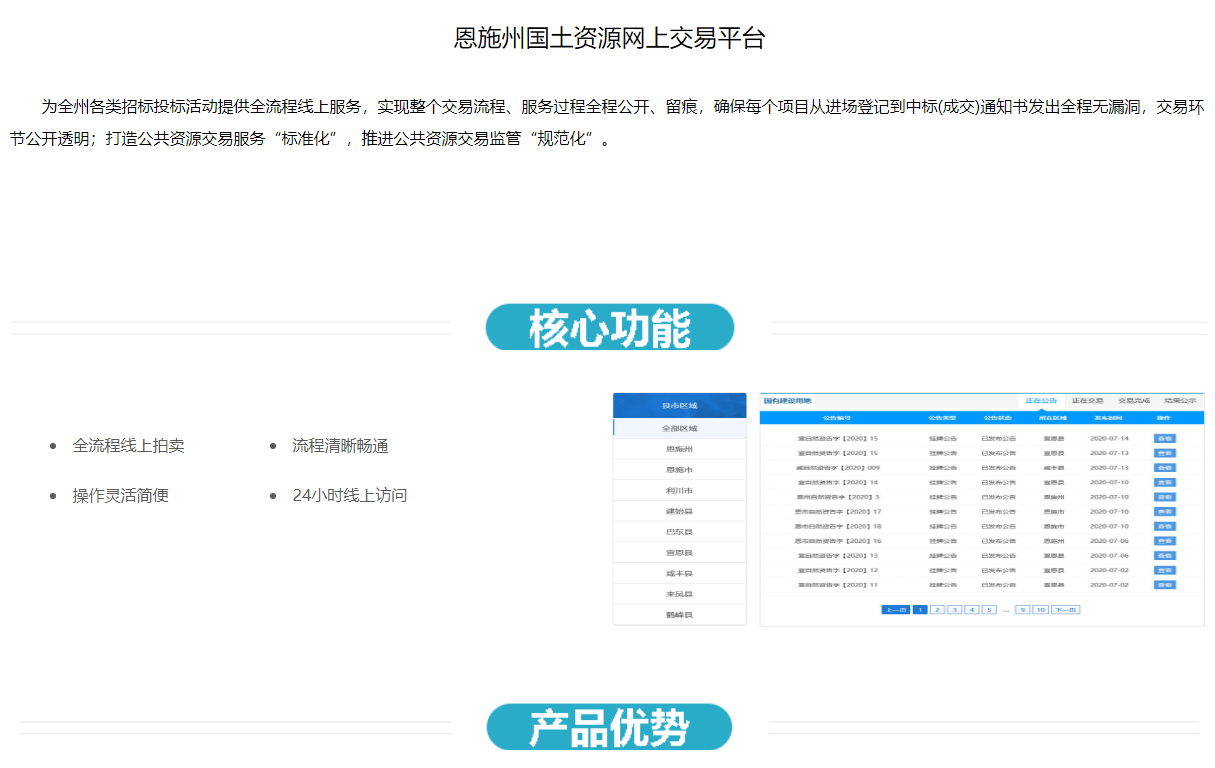The image size is (1215, 768).
Task: Click 查看 for the 2020-07-14 announcement
Action: coord(1164,438)
